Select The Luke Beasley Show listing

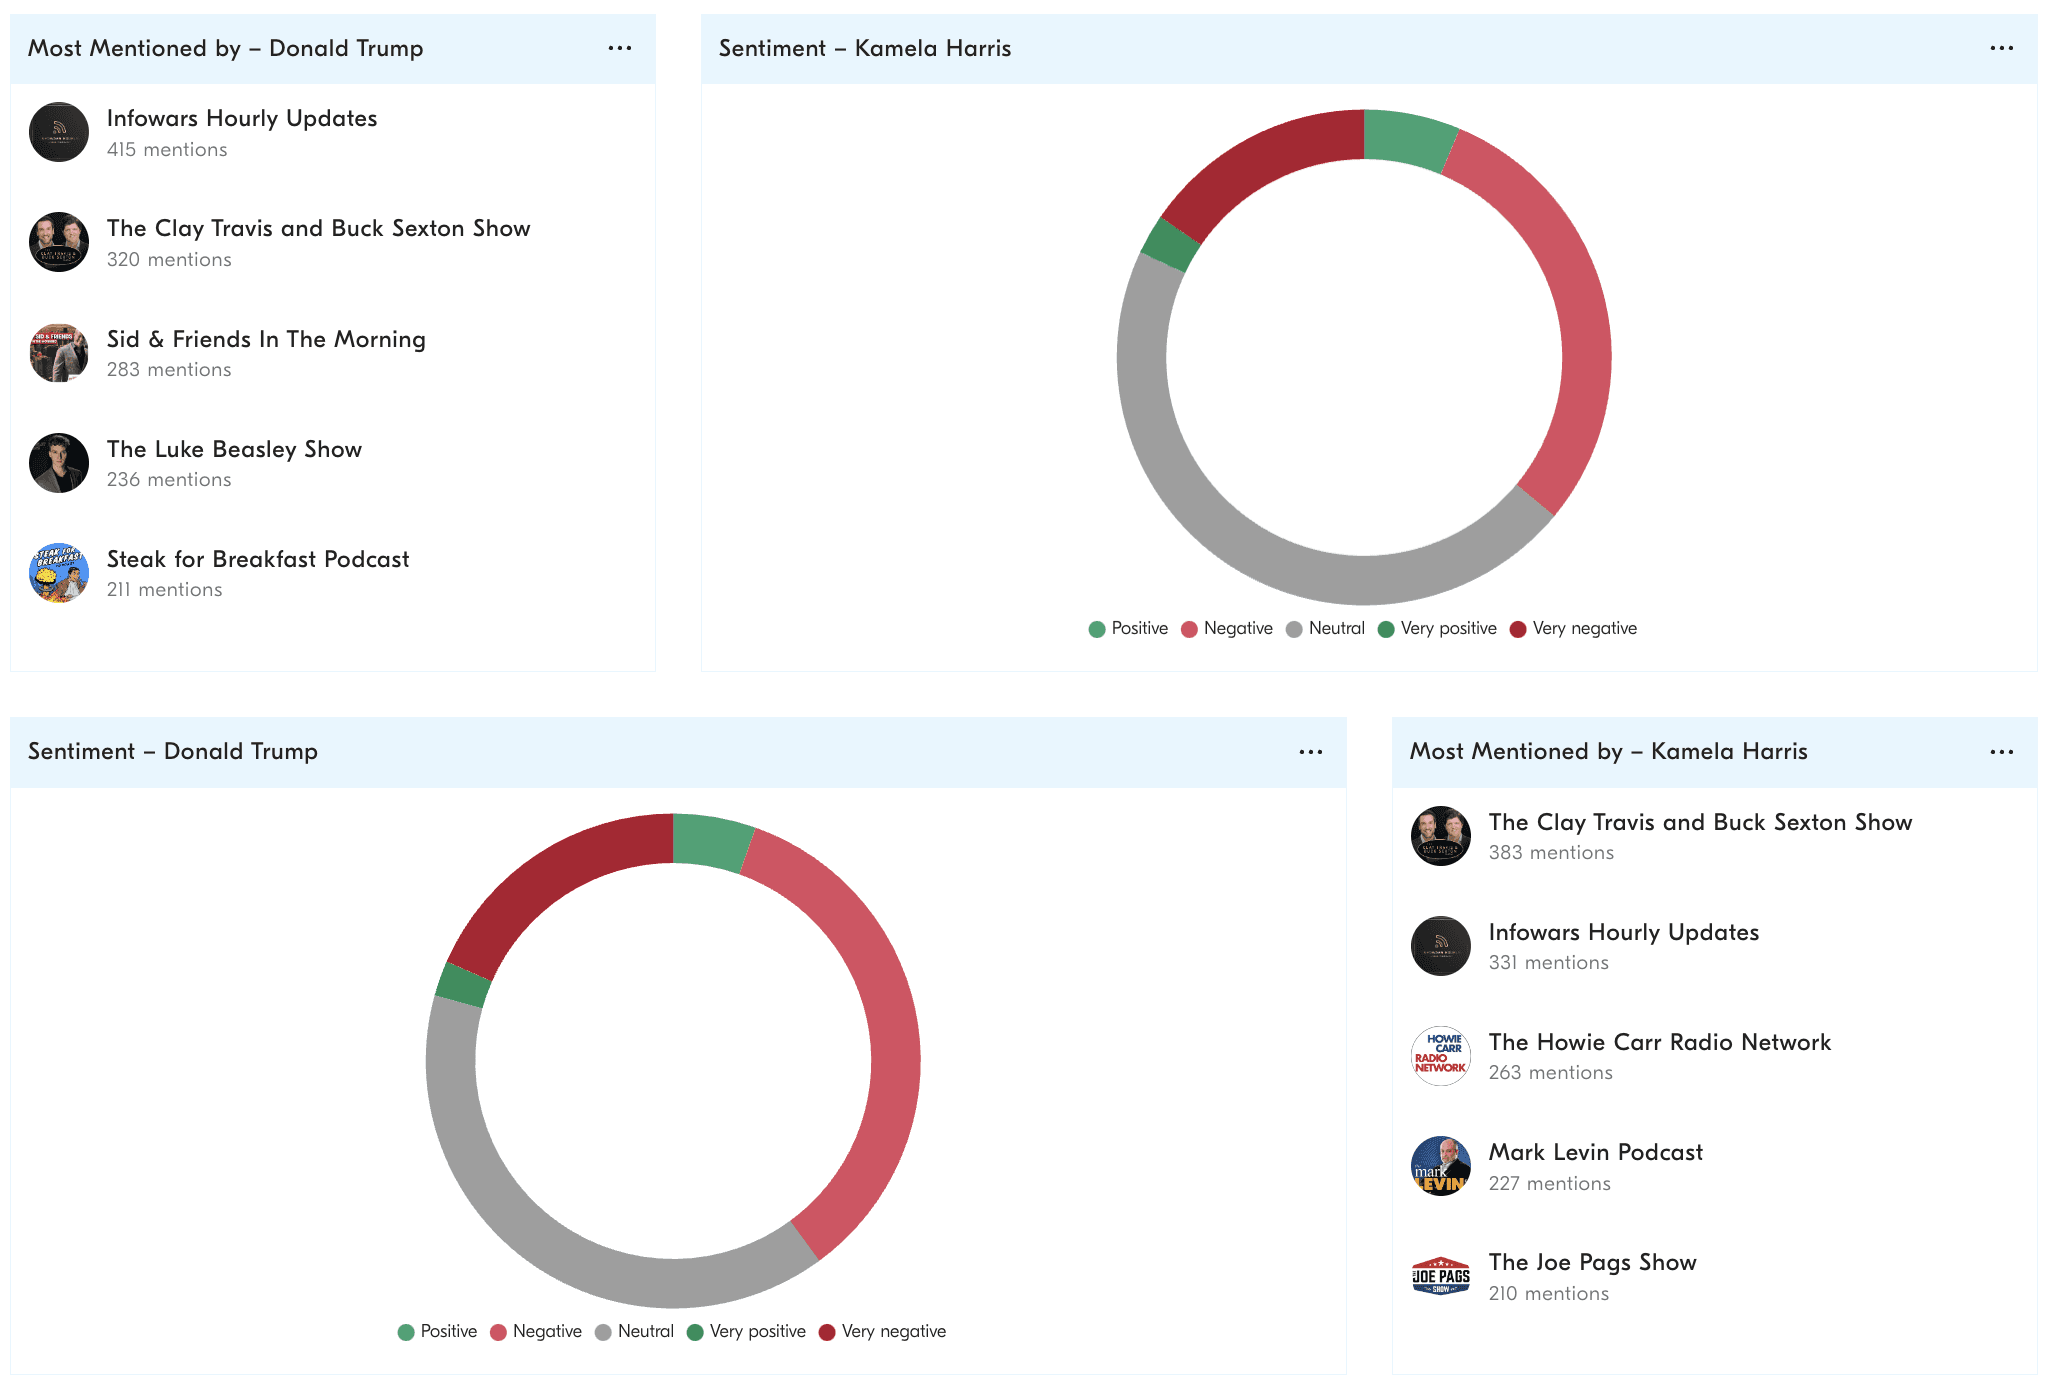[234, 449]
